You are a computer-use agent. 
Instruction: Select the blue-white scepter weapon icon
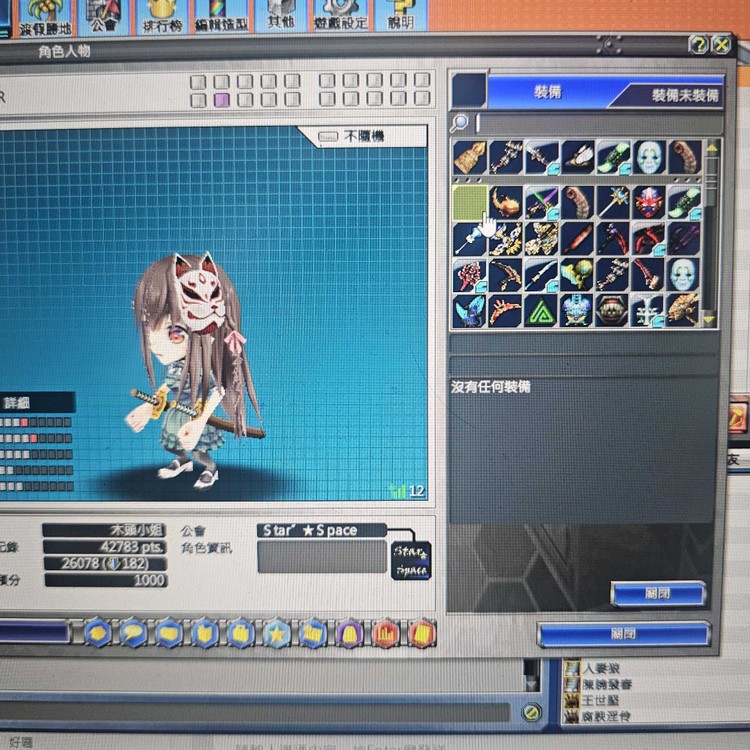469,239
